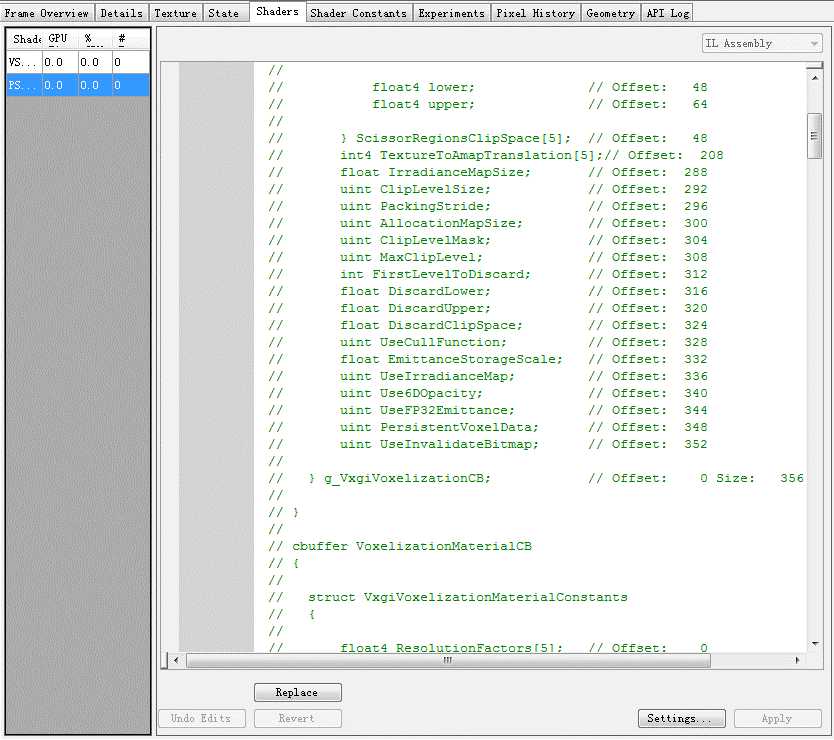Click the horizontal scrollbar left arrow
The height and width of the screenshot is (740, 834).
point(176,660)
